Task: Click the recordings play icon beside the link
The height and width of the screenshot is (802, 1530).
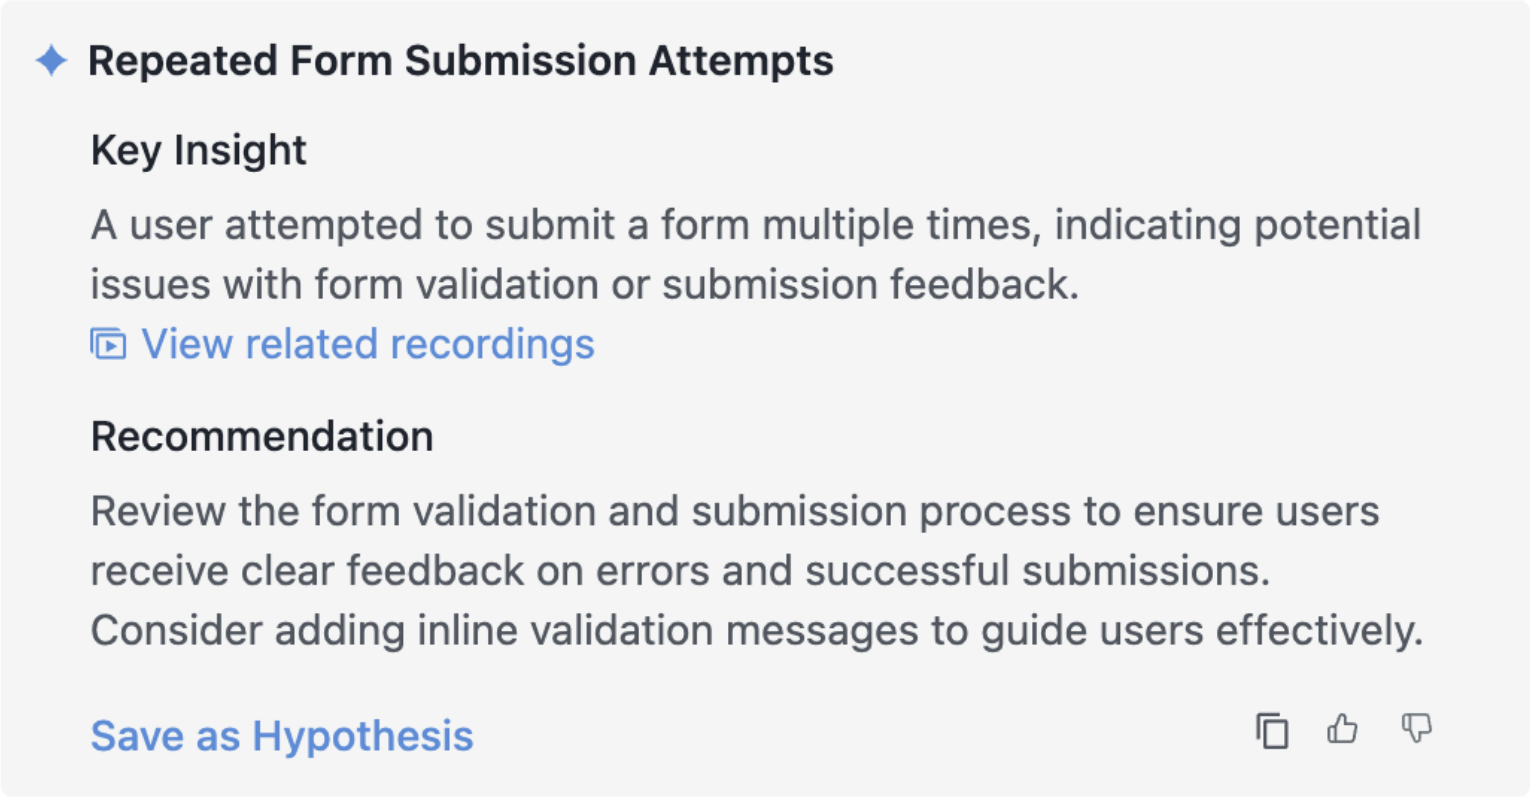Action: click(x=108, y=344)
